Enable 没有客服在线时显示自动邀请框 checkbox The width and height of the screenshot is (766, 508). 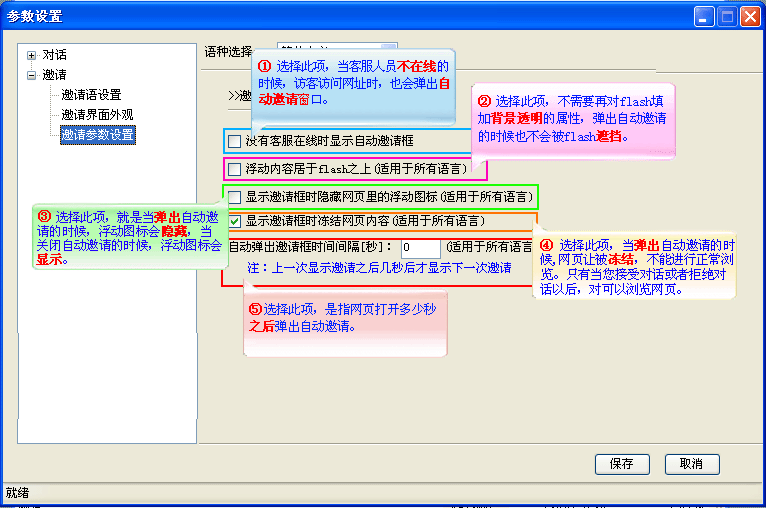[235, 141]
